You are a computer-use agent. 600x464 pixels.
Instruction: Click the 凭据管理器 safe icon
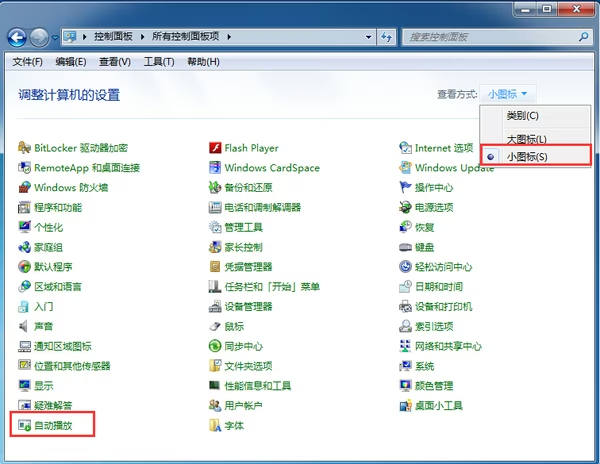point(215,267)
